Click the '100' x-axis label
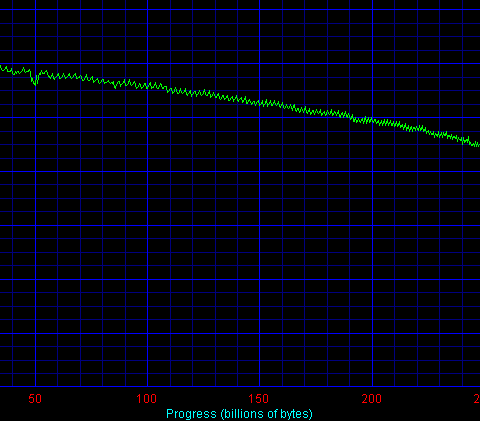The height and width of the screenshot is (421, 480). [147, 399]
